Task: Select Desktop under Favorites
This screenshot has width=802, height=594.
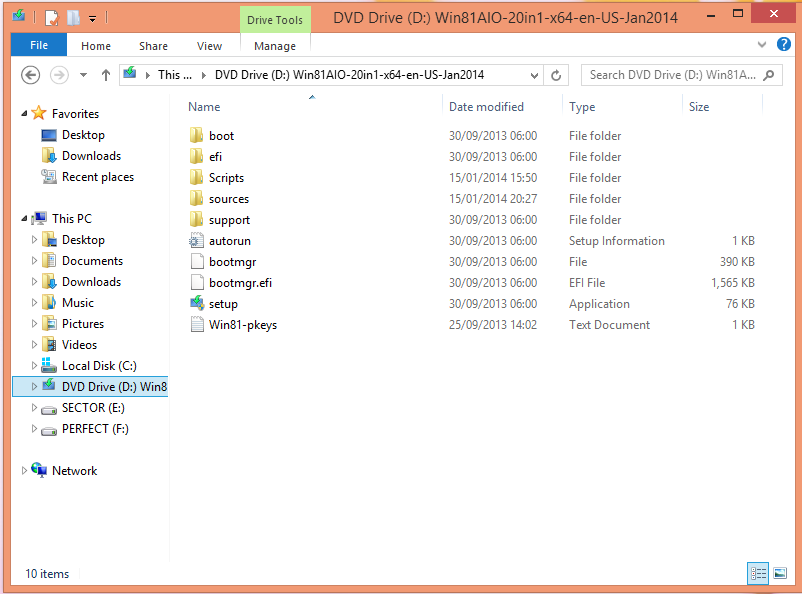Action: tap(83, 135)
